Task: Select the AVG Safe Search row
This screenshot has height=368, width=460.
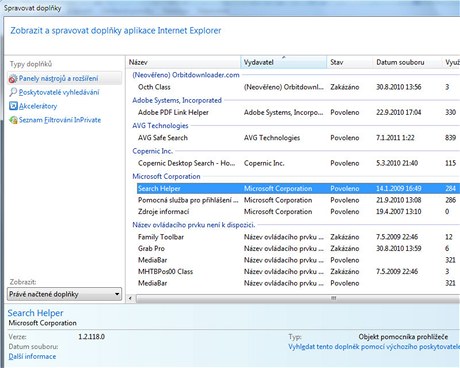Action: coord(298,138)
